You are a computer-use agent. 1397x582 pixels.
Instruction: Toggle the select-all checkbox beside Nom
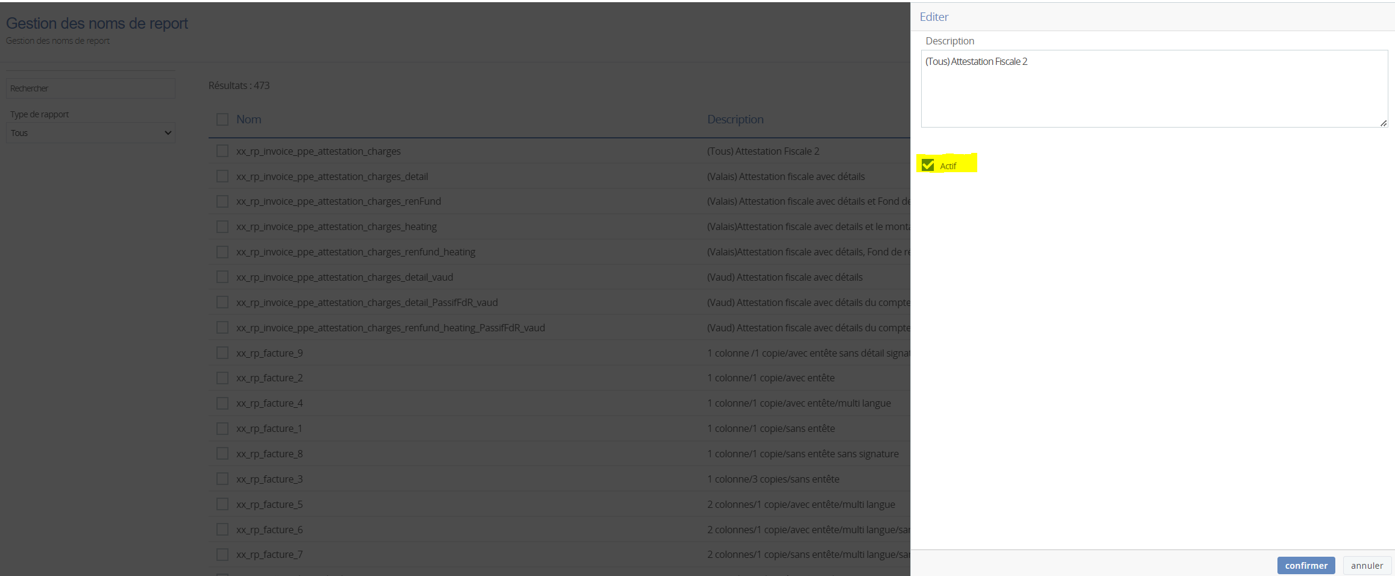(222, 119)
